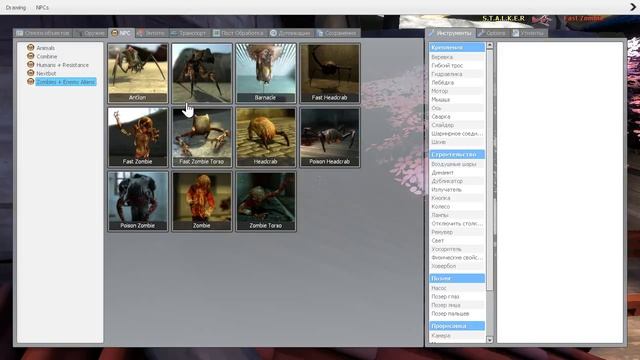The image size is (640, 360).
Task: Collapse the Прорисовка tool category
Action: tap(457, 326)
